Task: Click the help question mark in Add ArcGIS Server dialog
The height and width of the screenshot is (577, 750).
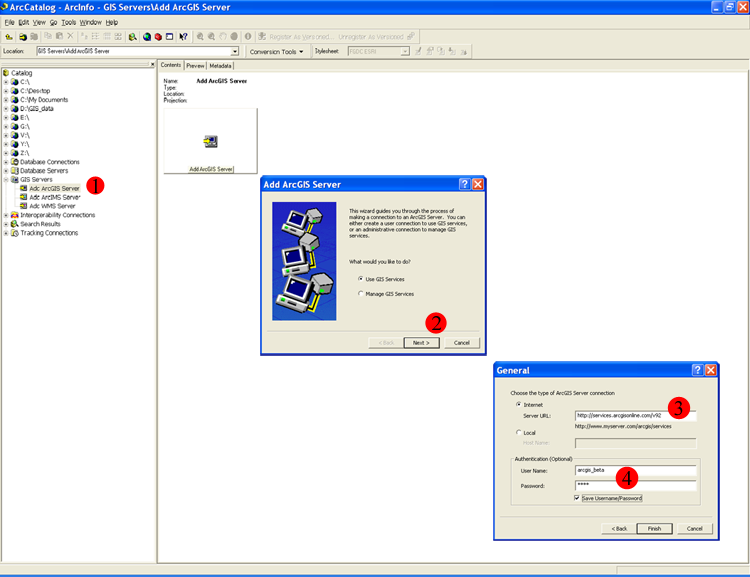Action: click(464, 184)
